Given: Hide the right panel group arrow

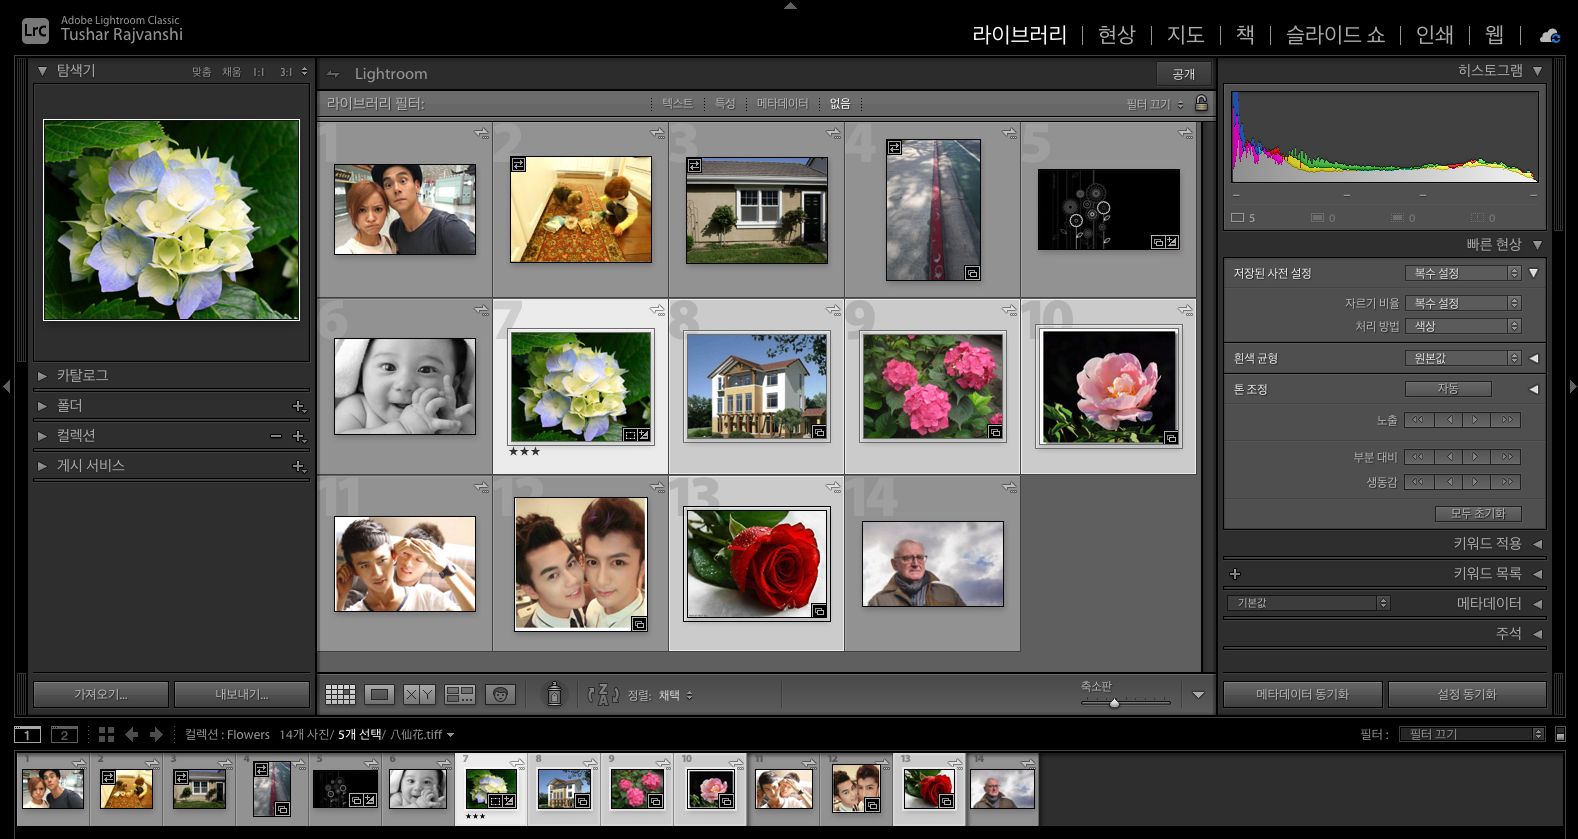Looking at the screenshot, I should 1572,386.
